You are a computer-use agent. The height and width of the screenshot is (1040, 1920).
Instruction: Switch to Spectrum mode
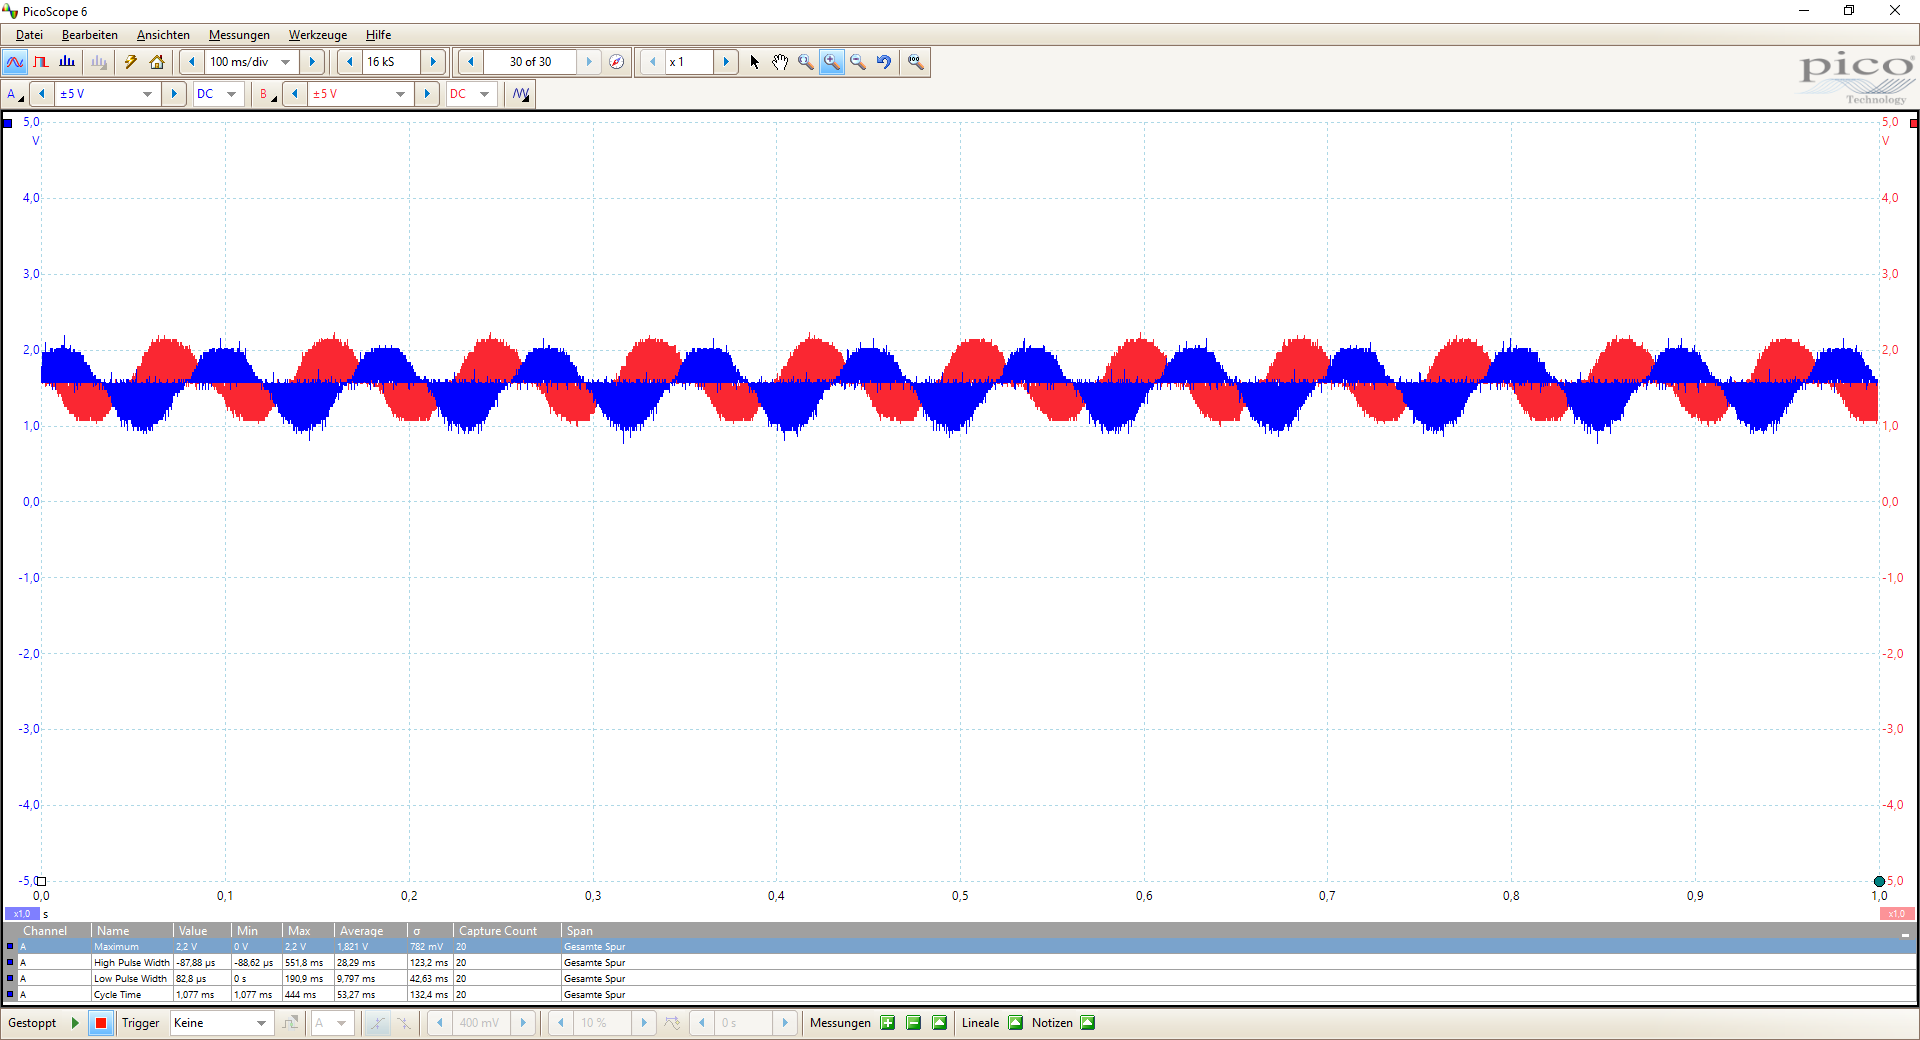tap(67, 62)
